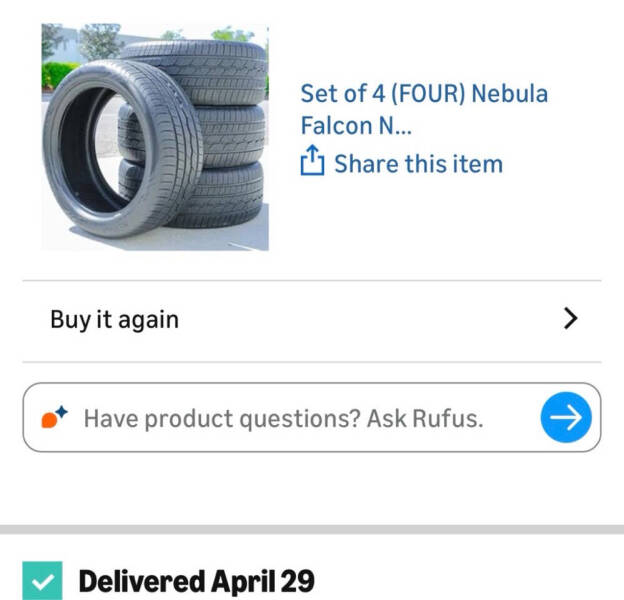Tap the gray section divider bar
This screenshot has height=600, width=624.
(x=312, y=529)
